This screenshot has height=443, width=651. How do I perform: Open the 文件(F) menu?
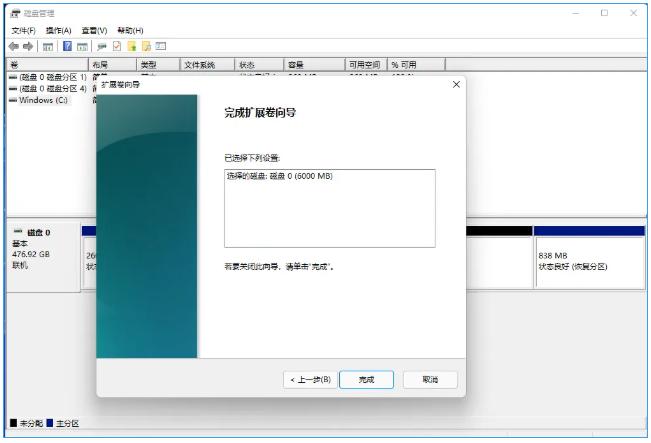coord(23,30)
